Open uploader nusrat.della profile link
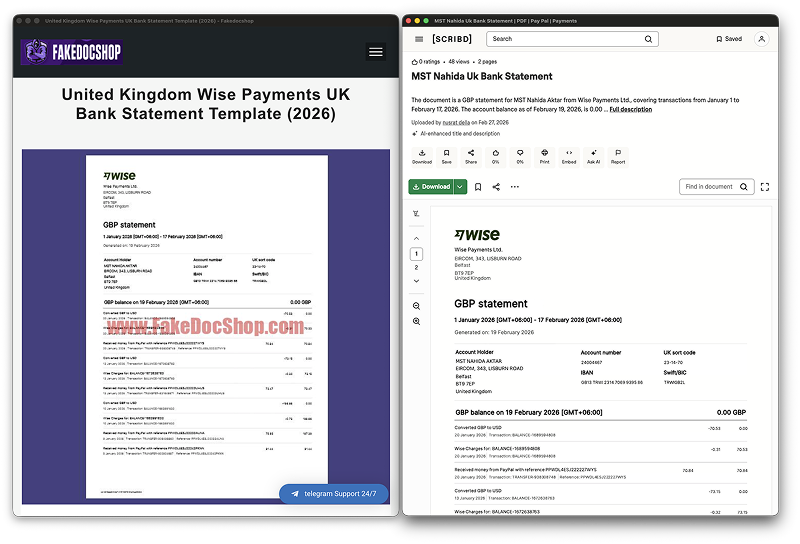This screenshot has width=800, height=544. tap(456, 122)
